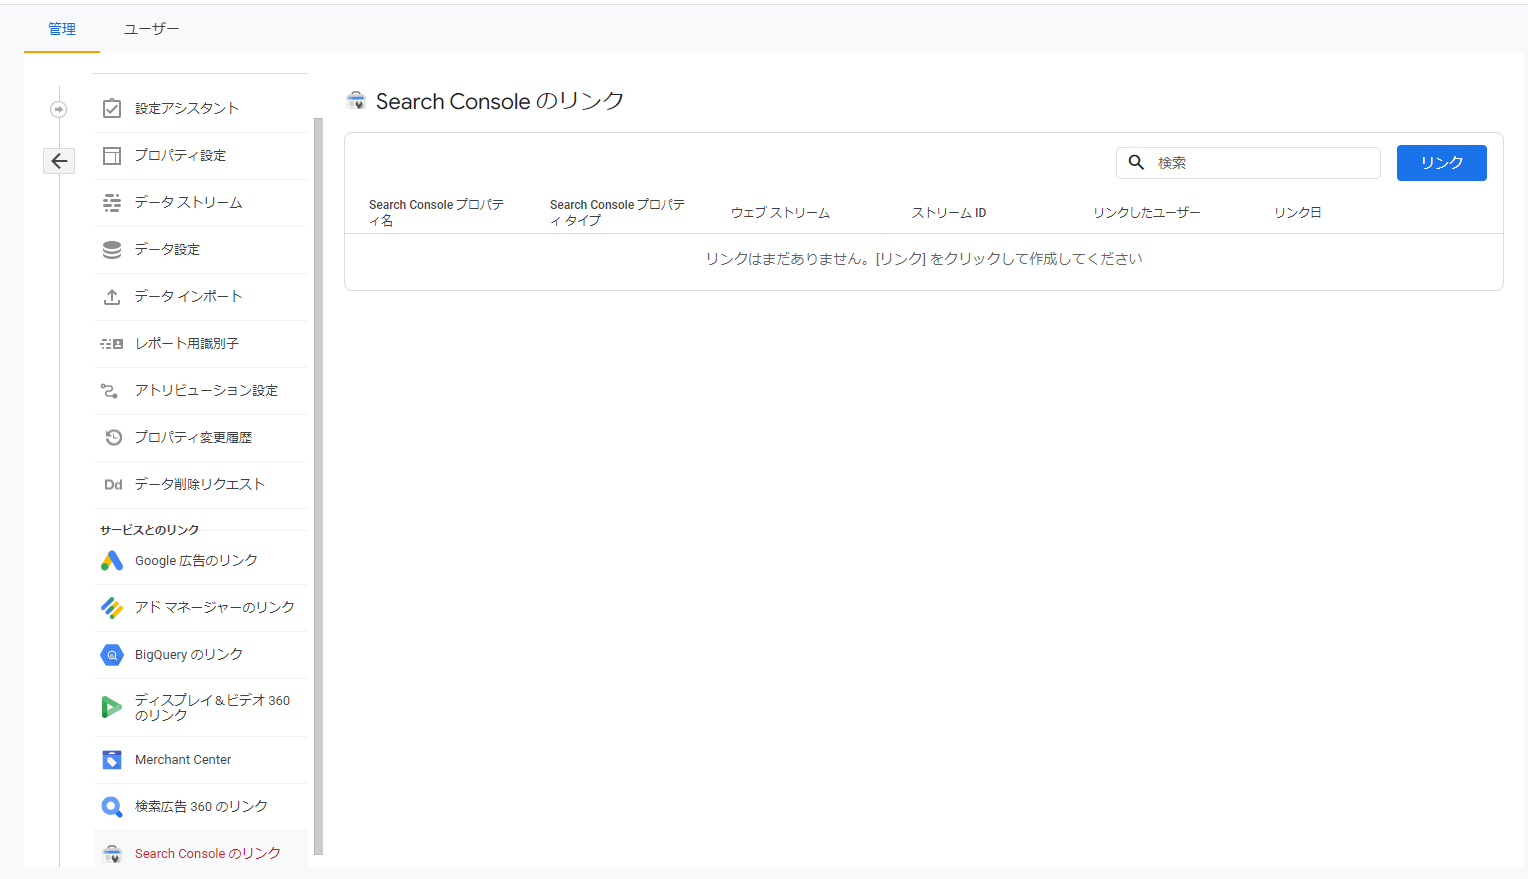Click the サービスとのリンク section heading
Image resolution: width=1528 pixels, height=879 pixels.
pos(150,530)
